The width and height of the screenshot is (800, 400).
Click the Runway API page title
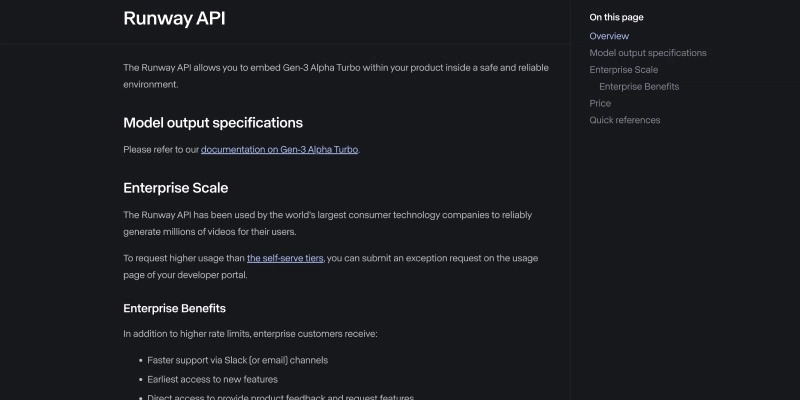pos(174,18)
